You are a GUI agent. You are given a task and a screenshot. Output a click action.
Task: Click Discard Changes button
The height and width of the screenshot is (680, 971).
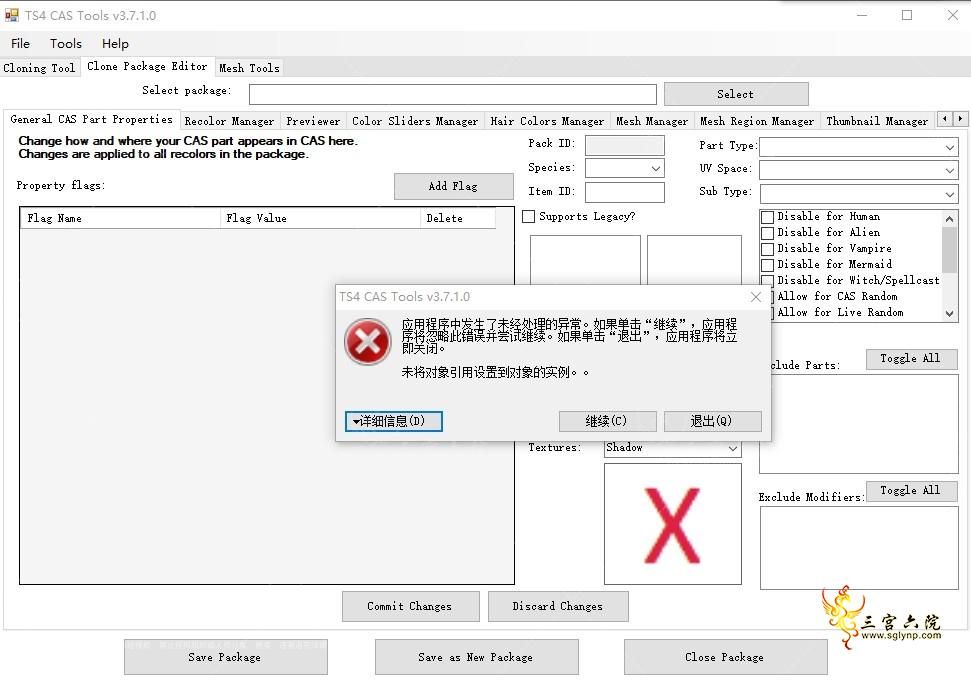(x=558, y=606)
